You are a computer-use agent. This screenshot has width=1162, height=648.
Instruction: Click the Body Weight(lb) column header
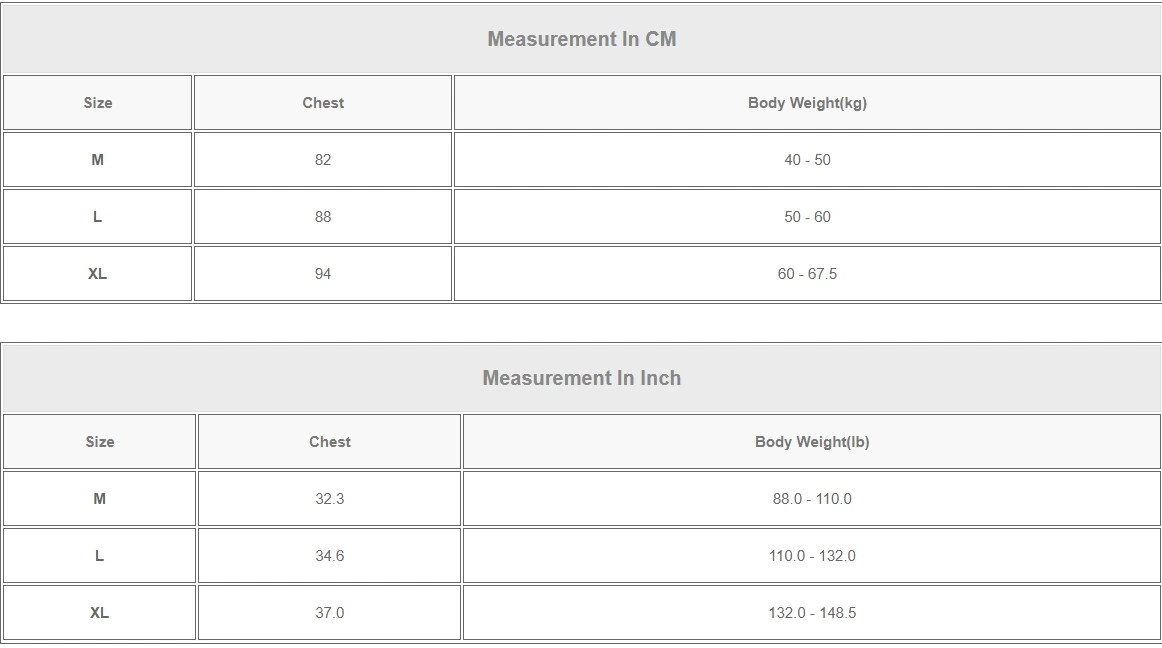click(x=812, y=442)
